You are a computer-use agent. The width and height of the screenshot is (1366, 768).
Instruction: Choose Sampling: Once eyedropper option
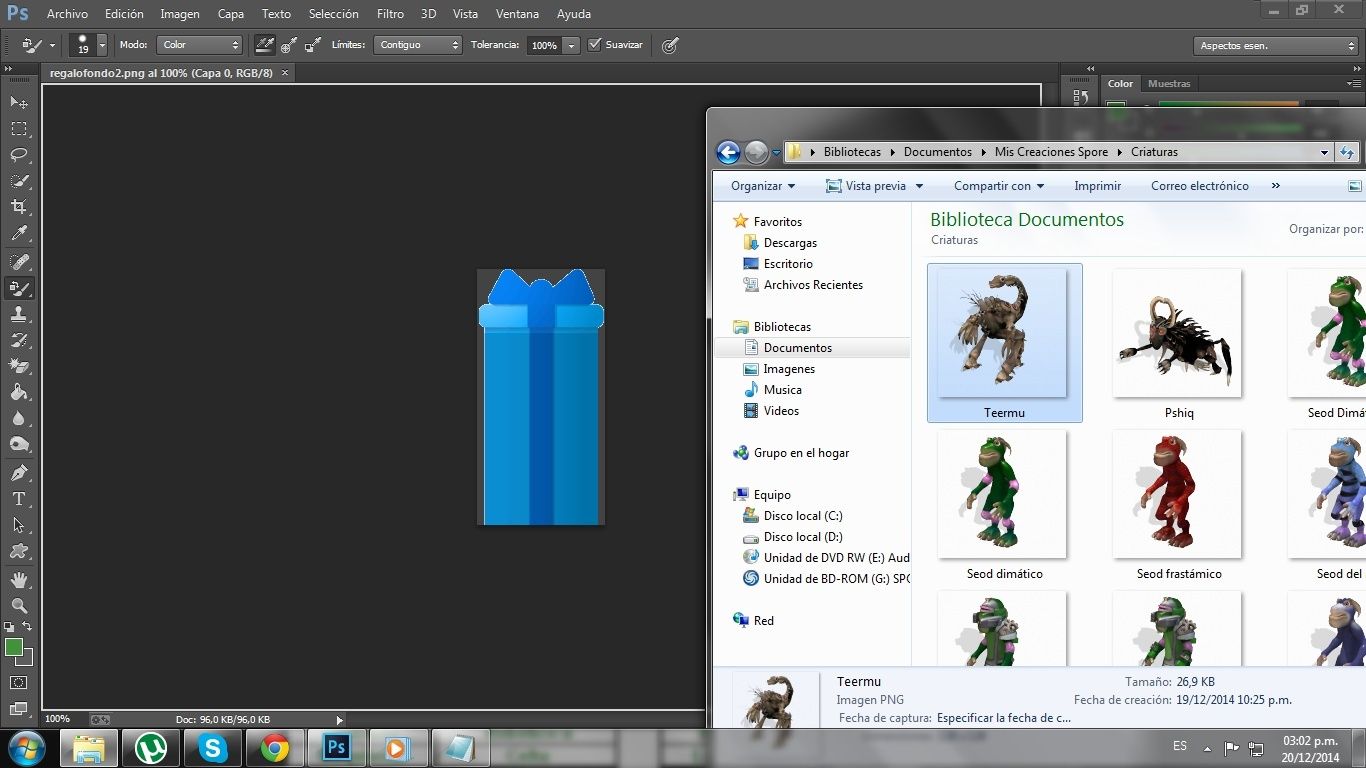click(x=289, y=45)
